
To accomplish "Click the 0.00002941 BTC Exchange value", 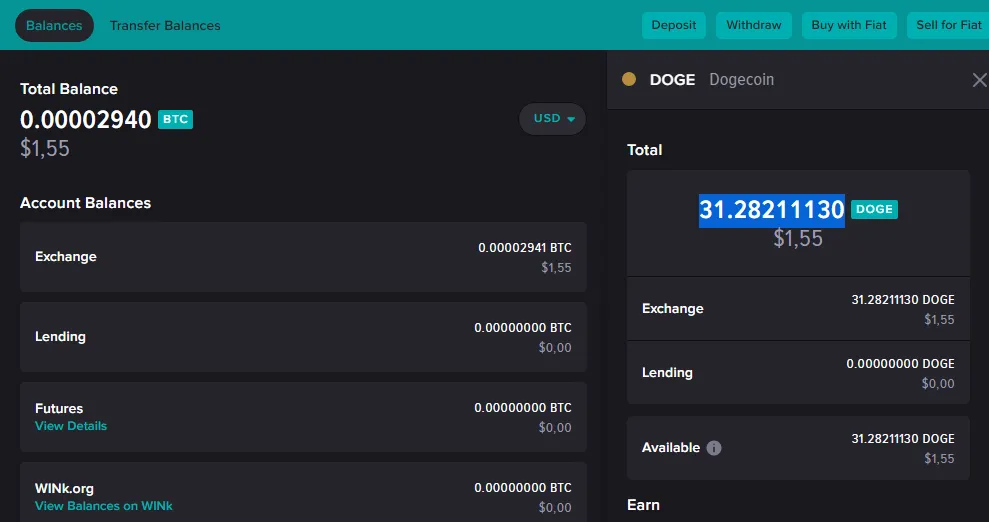I will 525,248.
